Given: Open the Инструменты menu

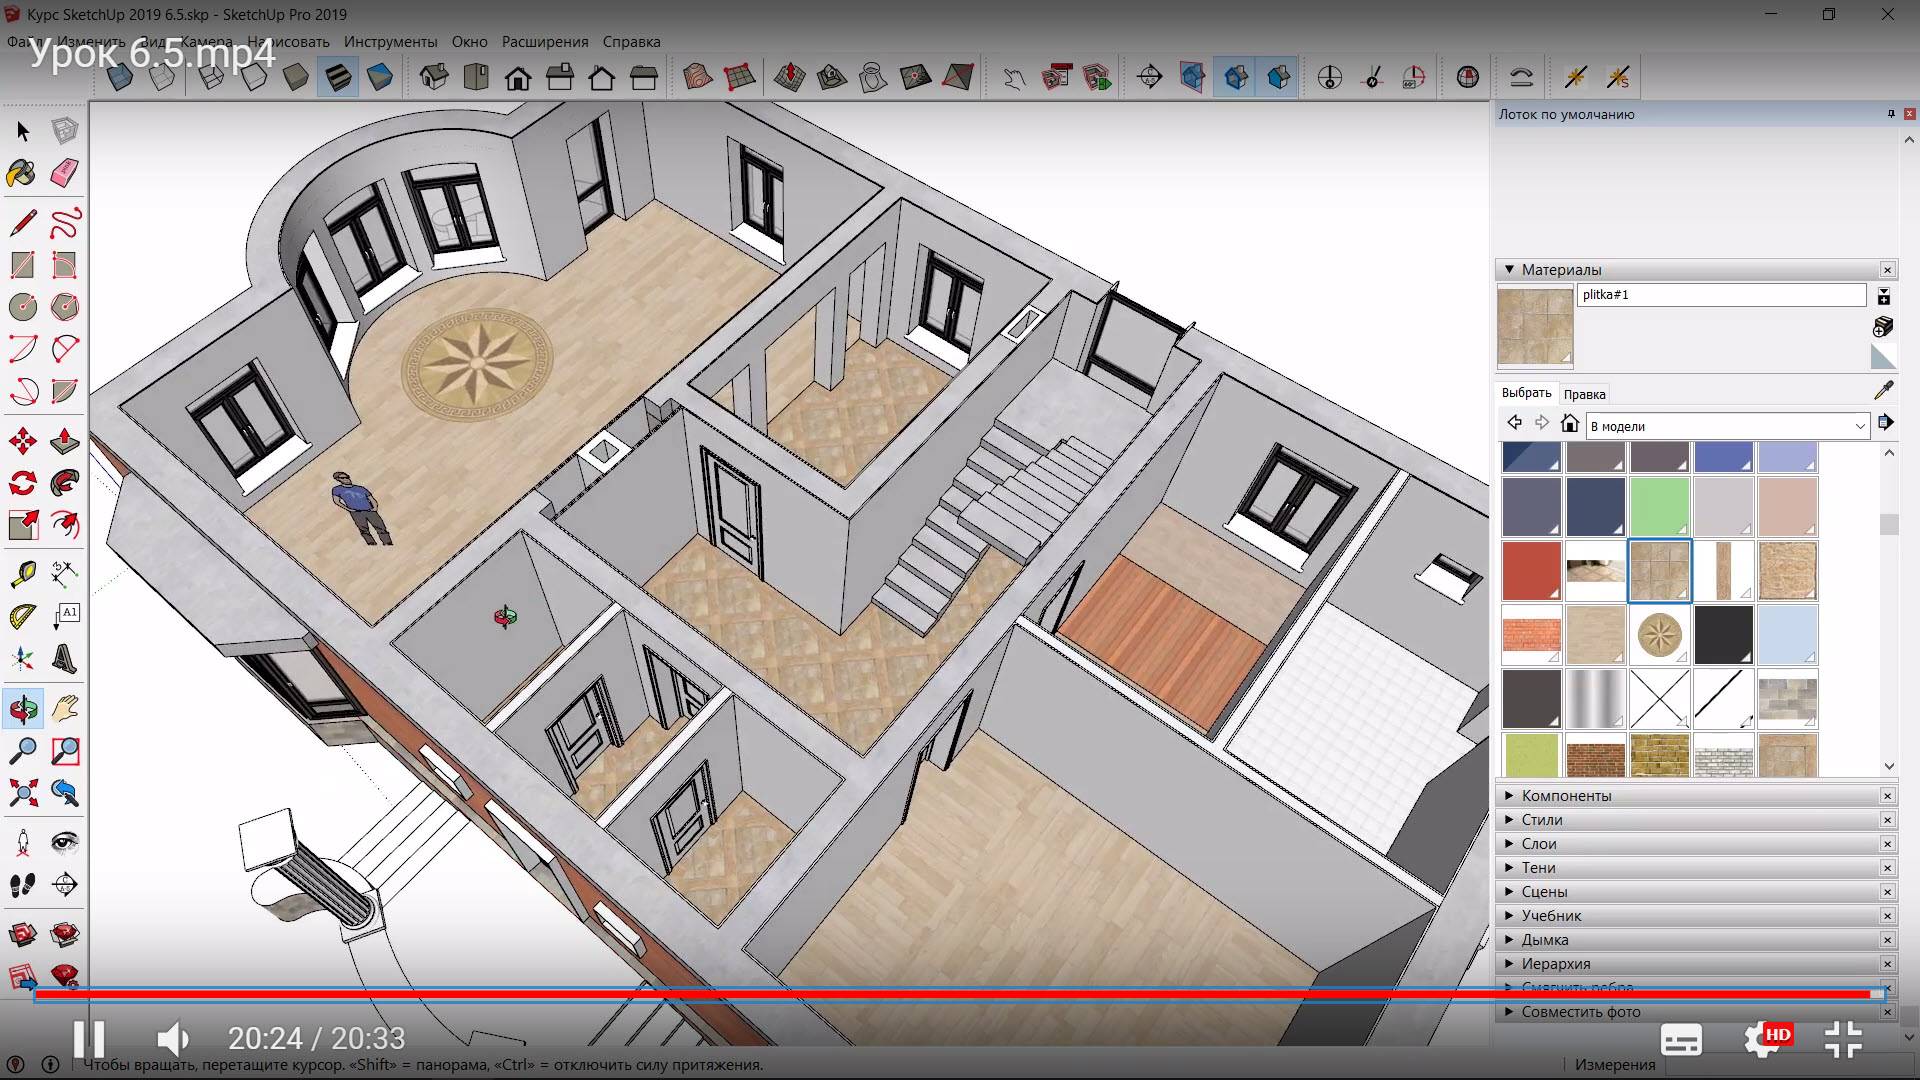Looking at the screenshot, I should pos(390,41).
